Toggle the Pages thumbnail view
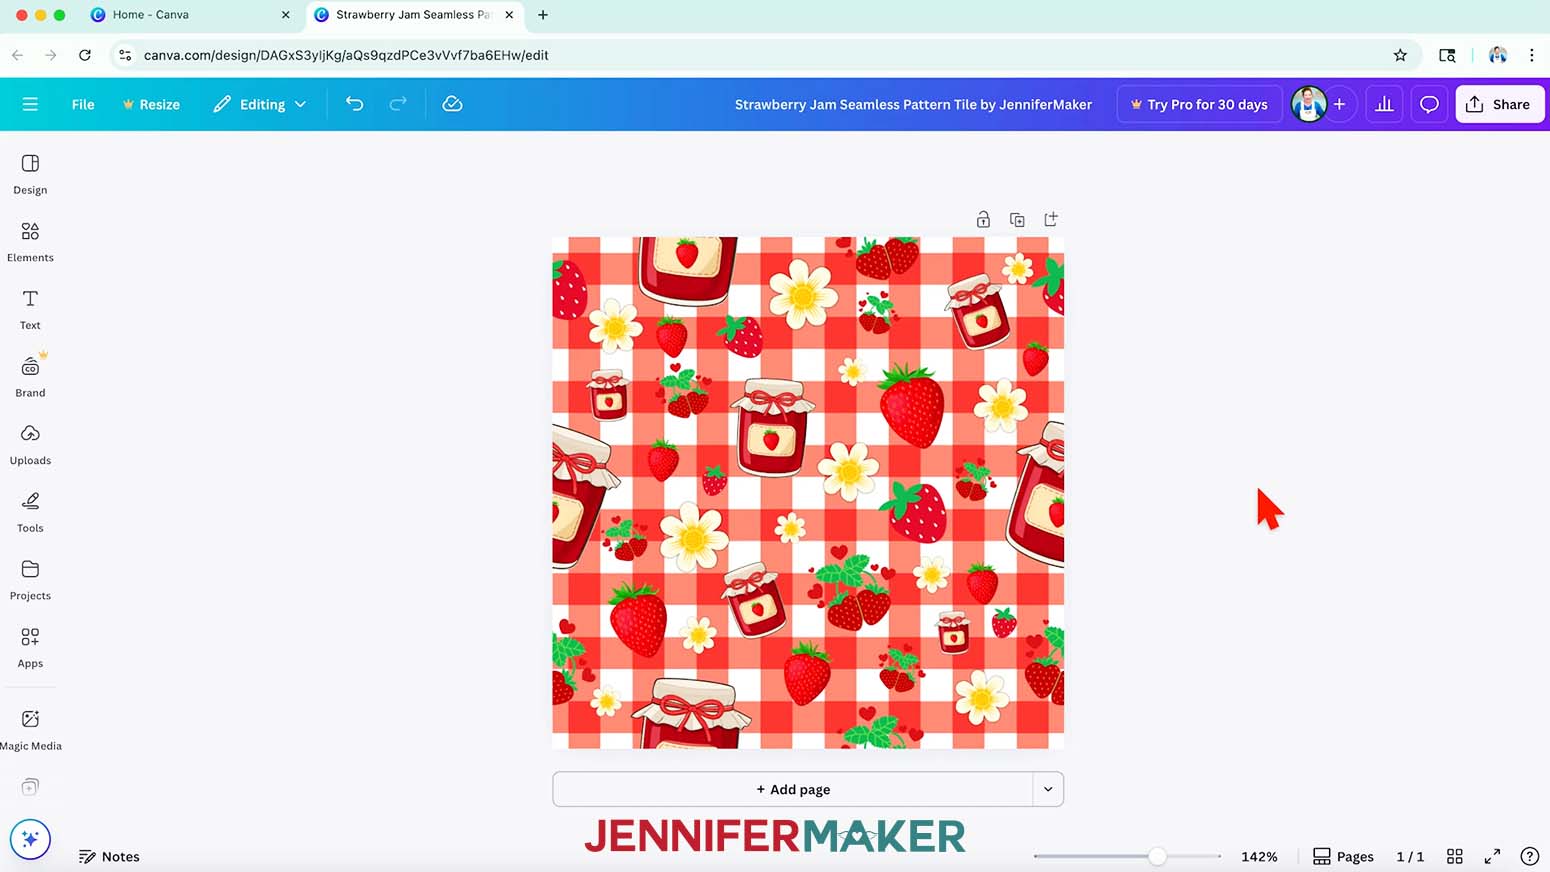 (x=1343, y=856)
